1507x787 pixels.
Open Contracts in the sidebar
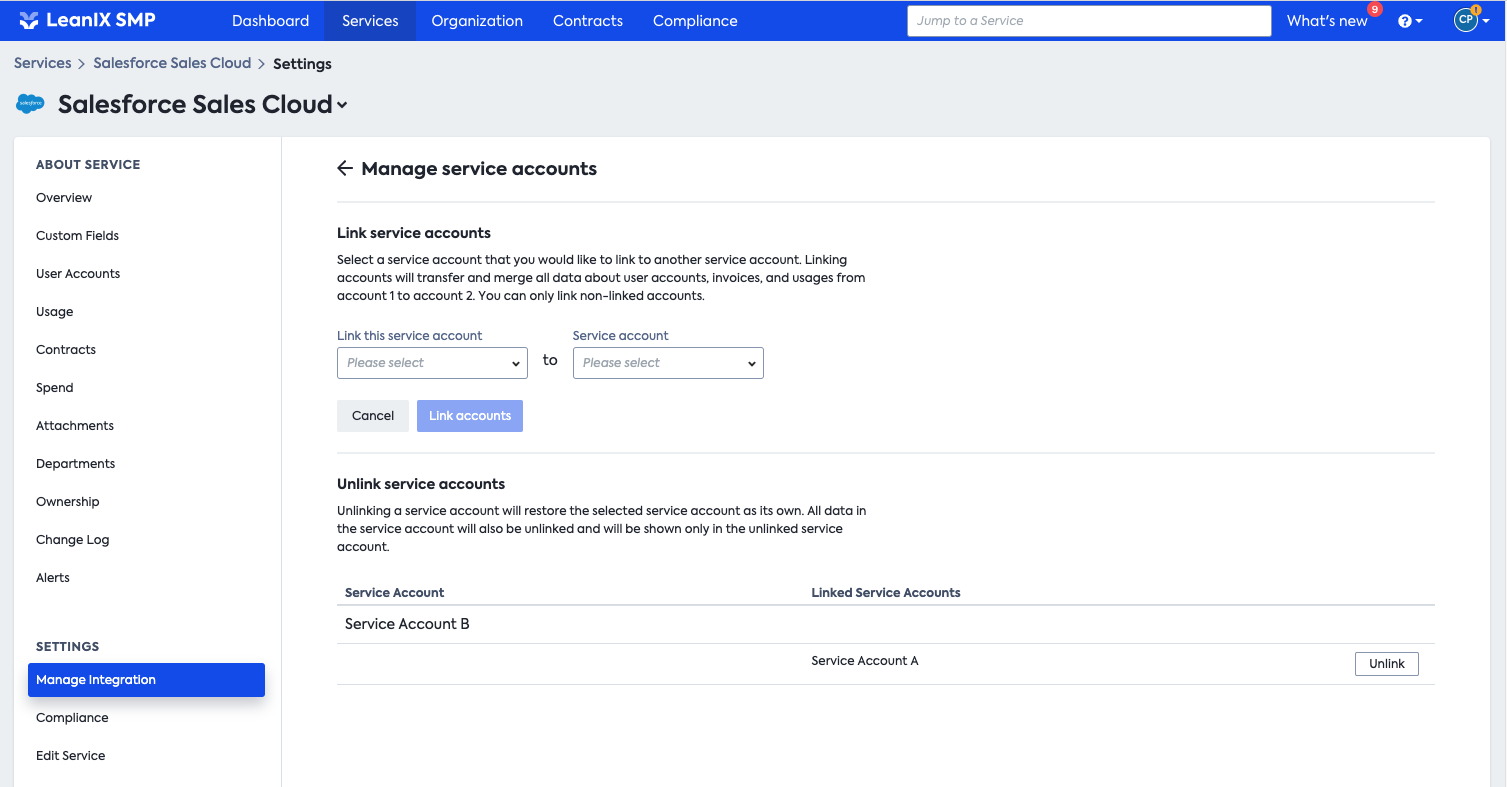[66, 350]
